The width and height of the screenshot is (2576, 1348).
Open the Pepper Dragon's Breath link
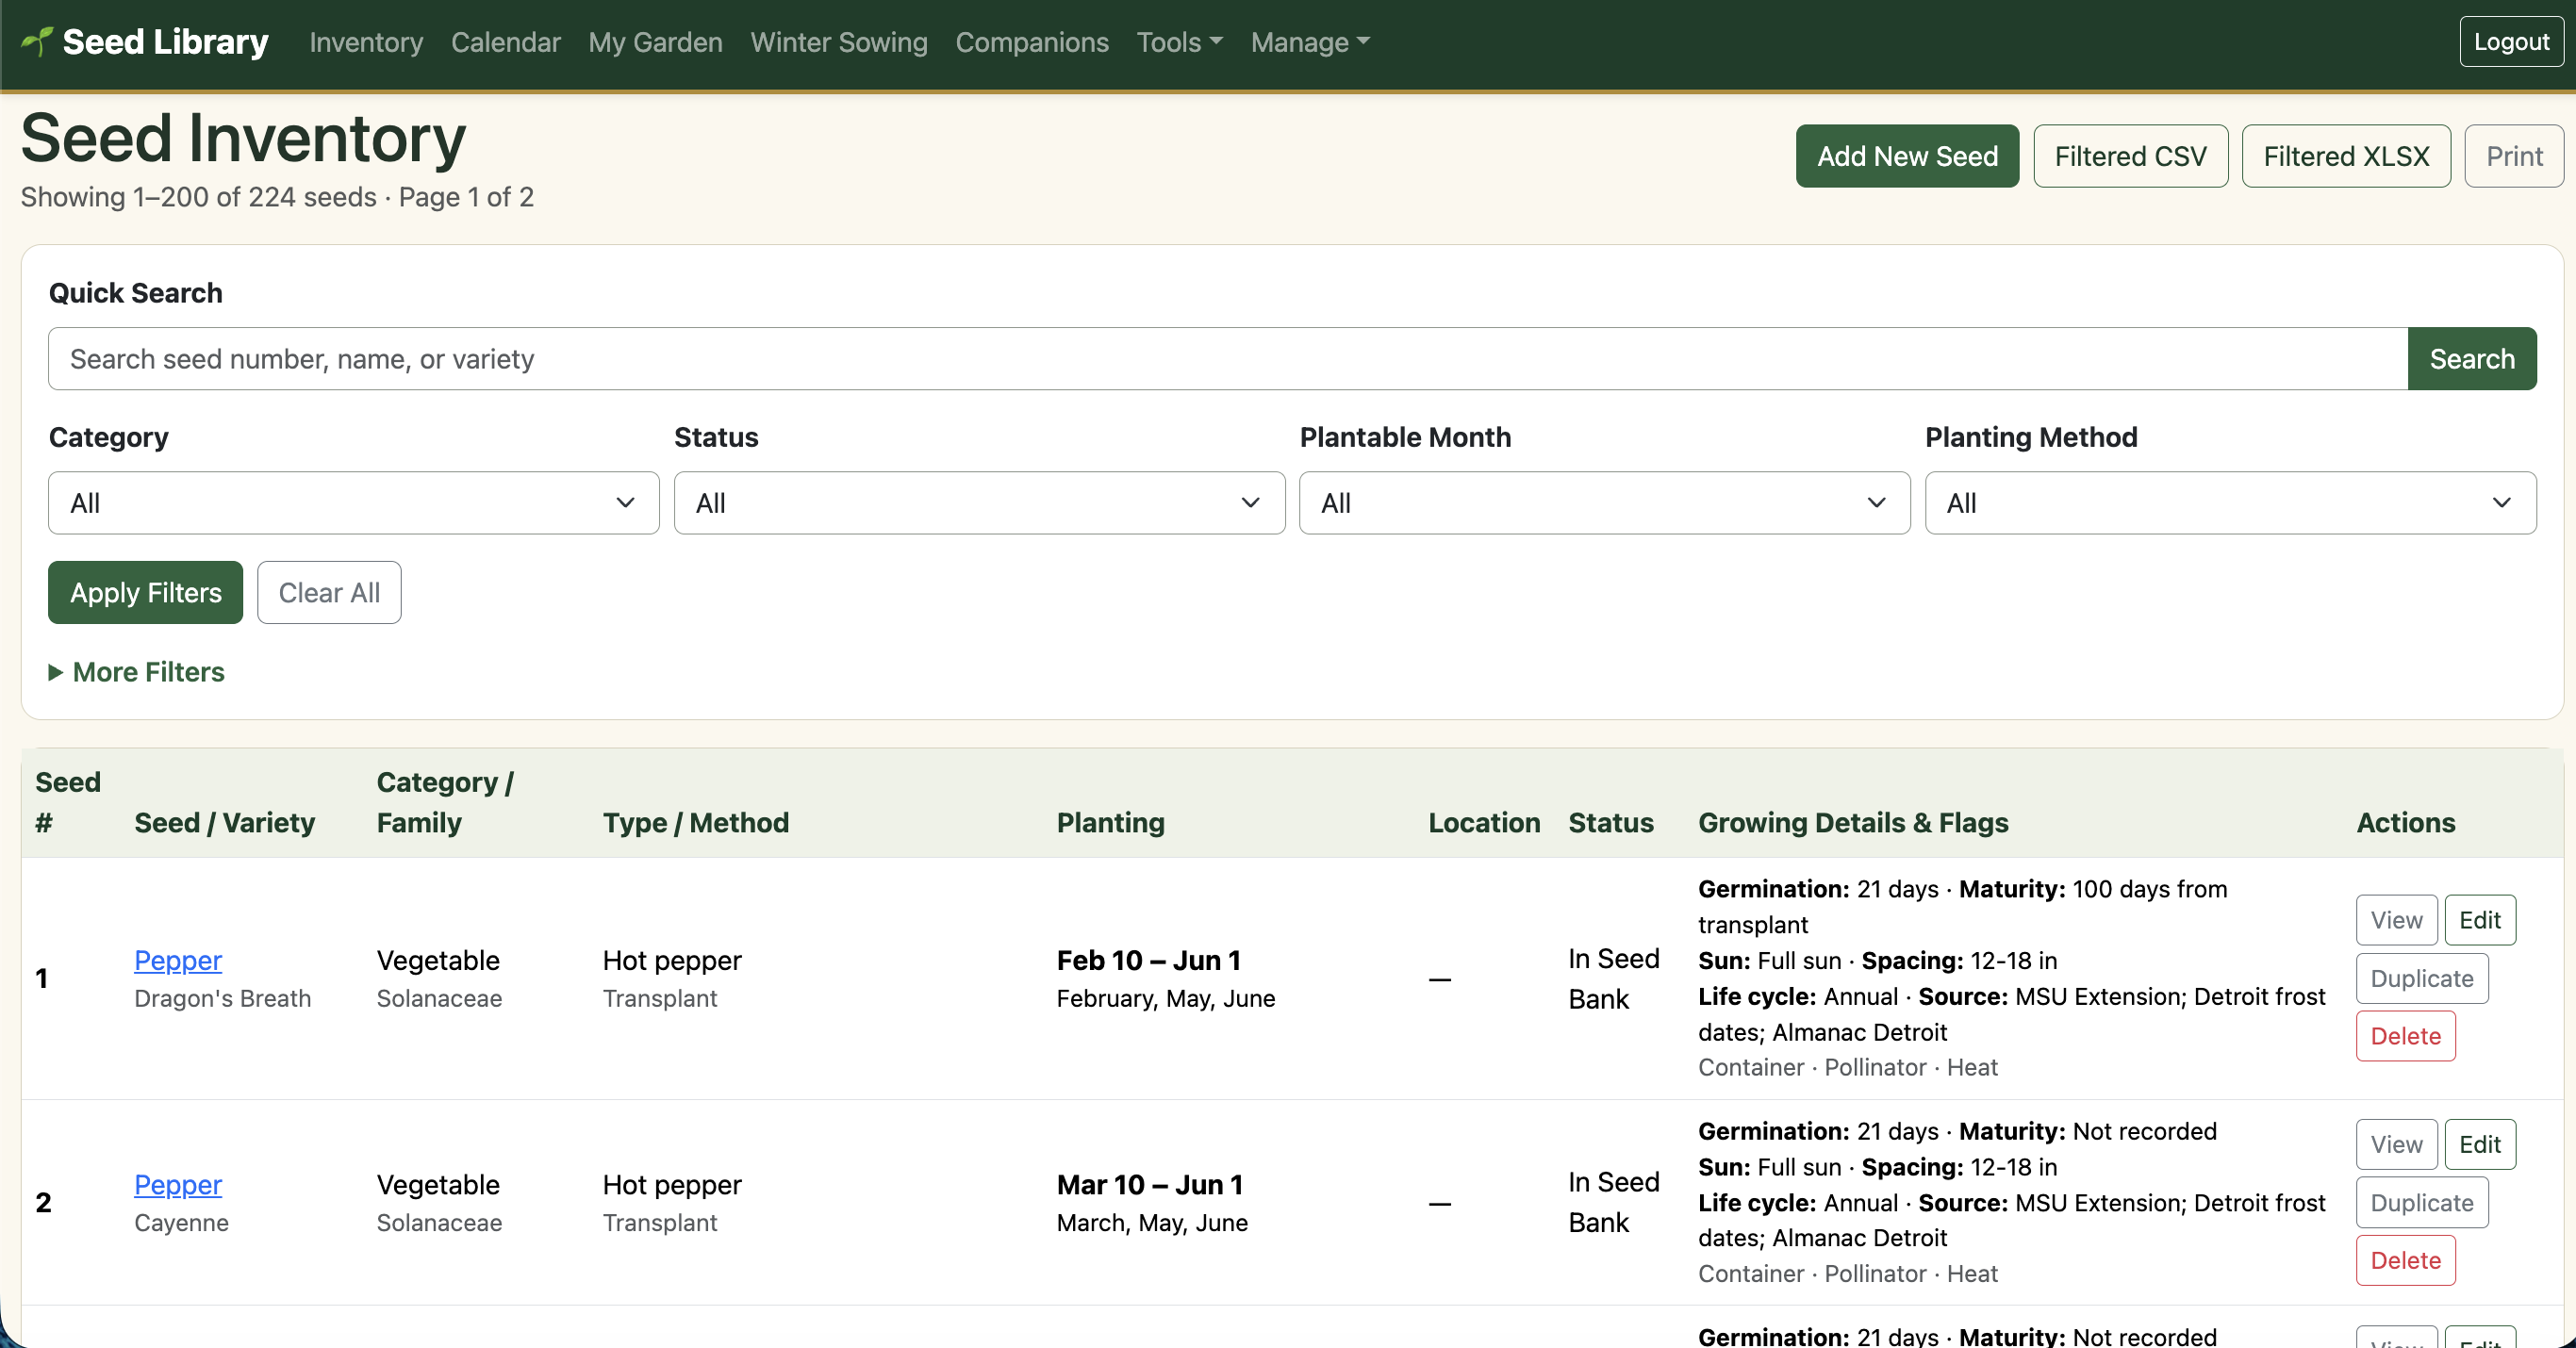point(178,960)
